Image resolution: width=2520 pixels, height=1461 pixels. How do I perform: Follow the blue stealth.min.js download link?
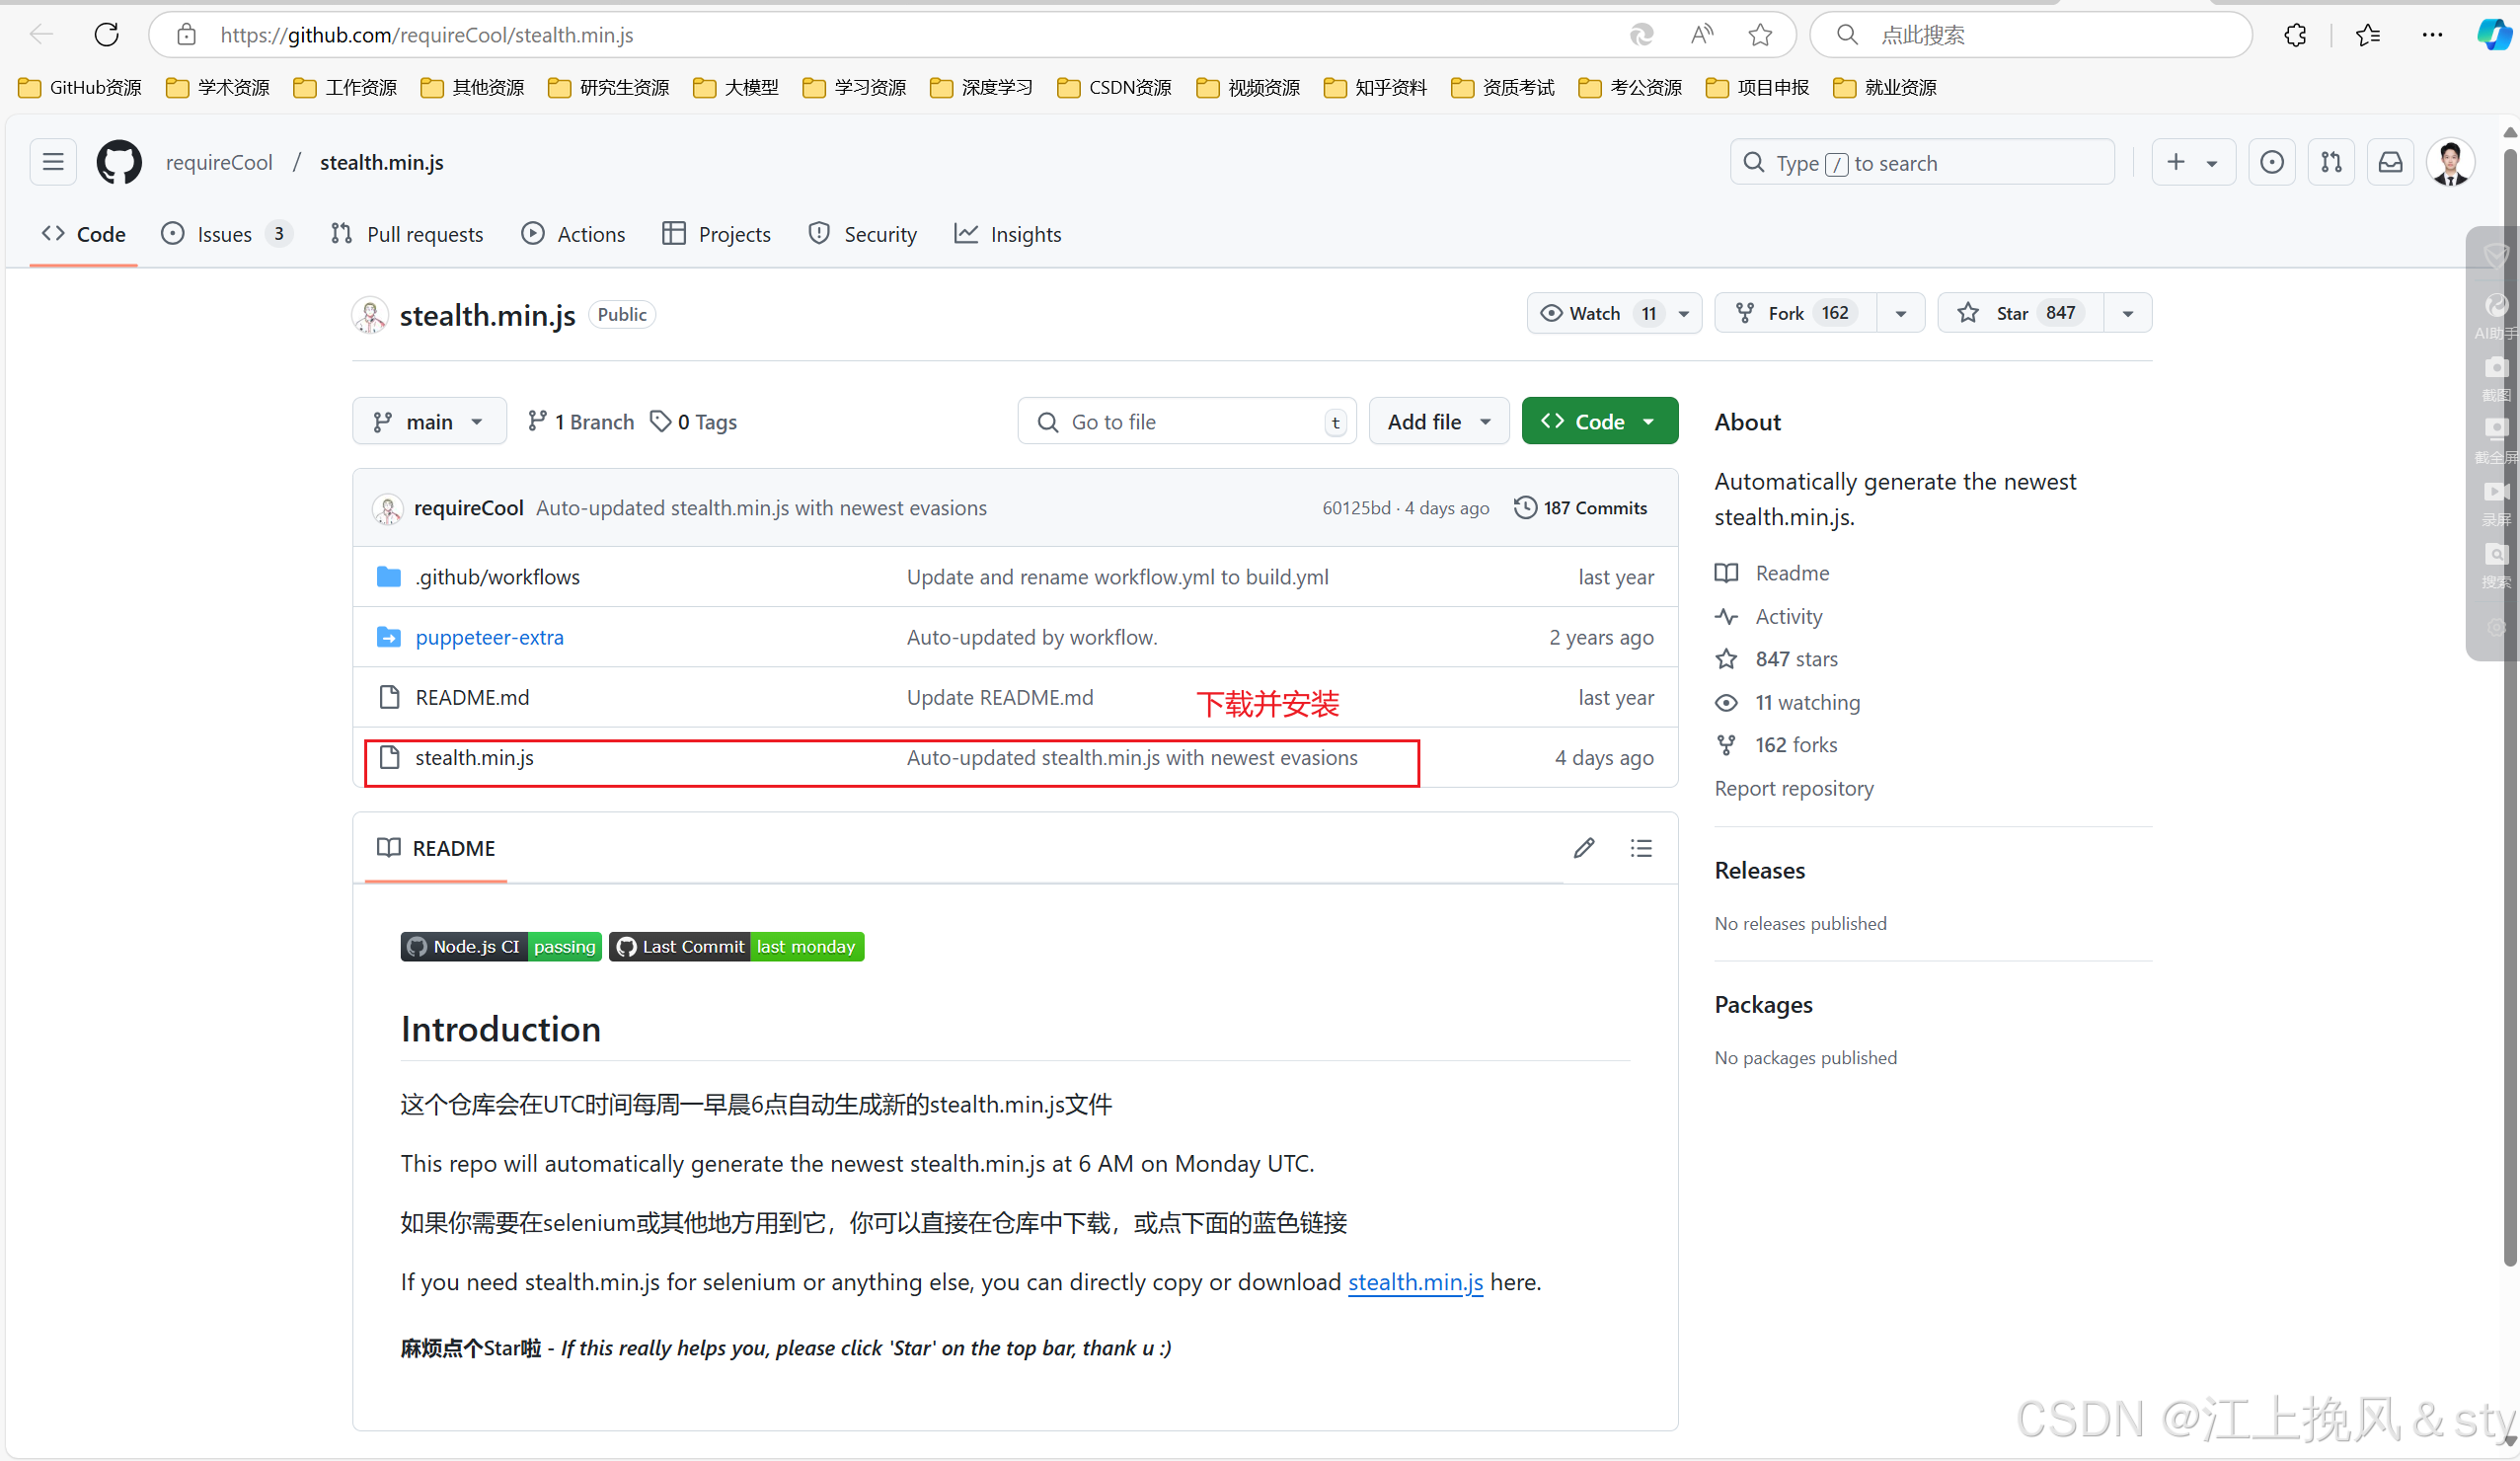point(1415,1282)
